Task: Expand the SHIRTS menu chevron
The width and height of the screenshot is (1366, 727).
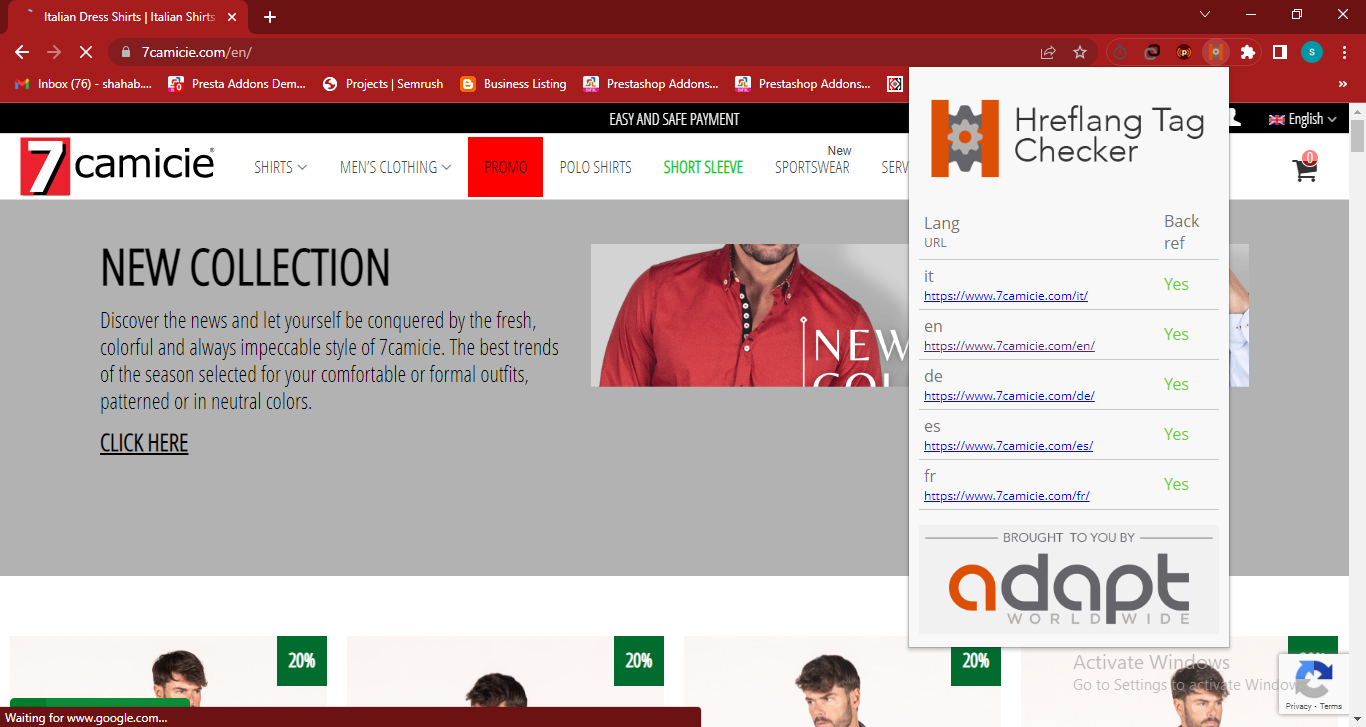Action: (302, 167)
